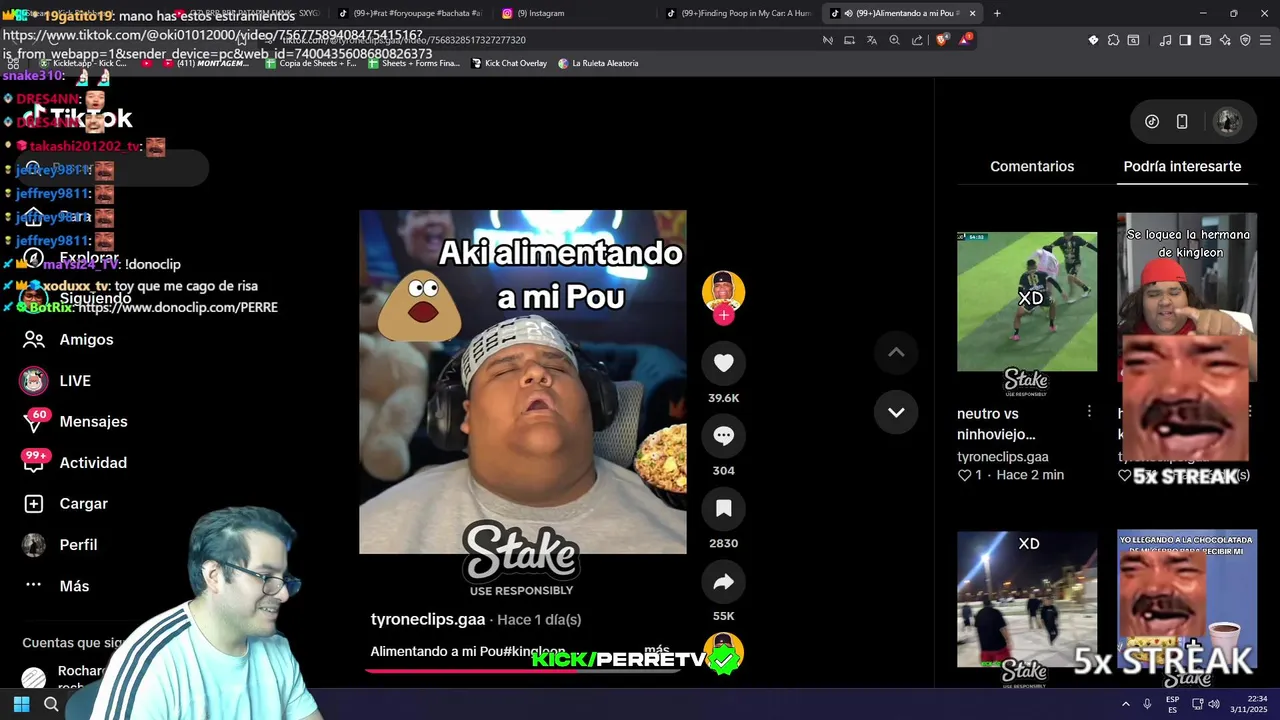This screenshot has width=1280, height=720.
Task: Open the night street XD video thumbnail
Action: (x=1027, y=600)
